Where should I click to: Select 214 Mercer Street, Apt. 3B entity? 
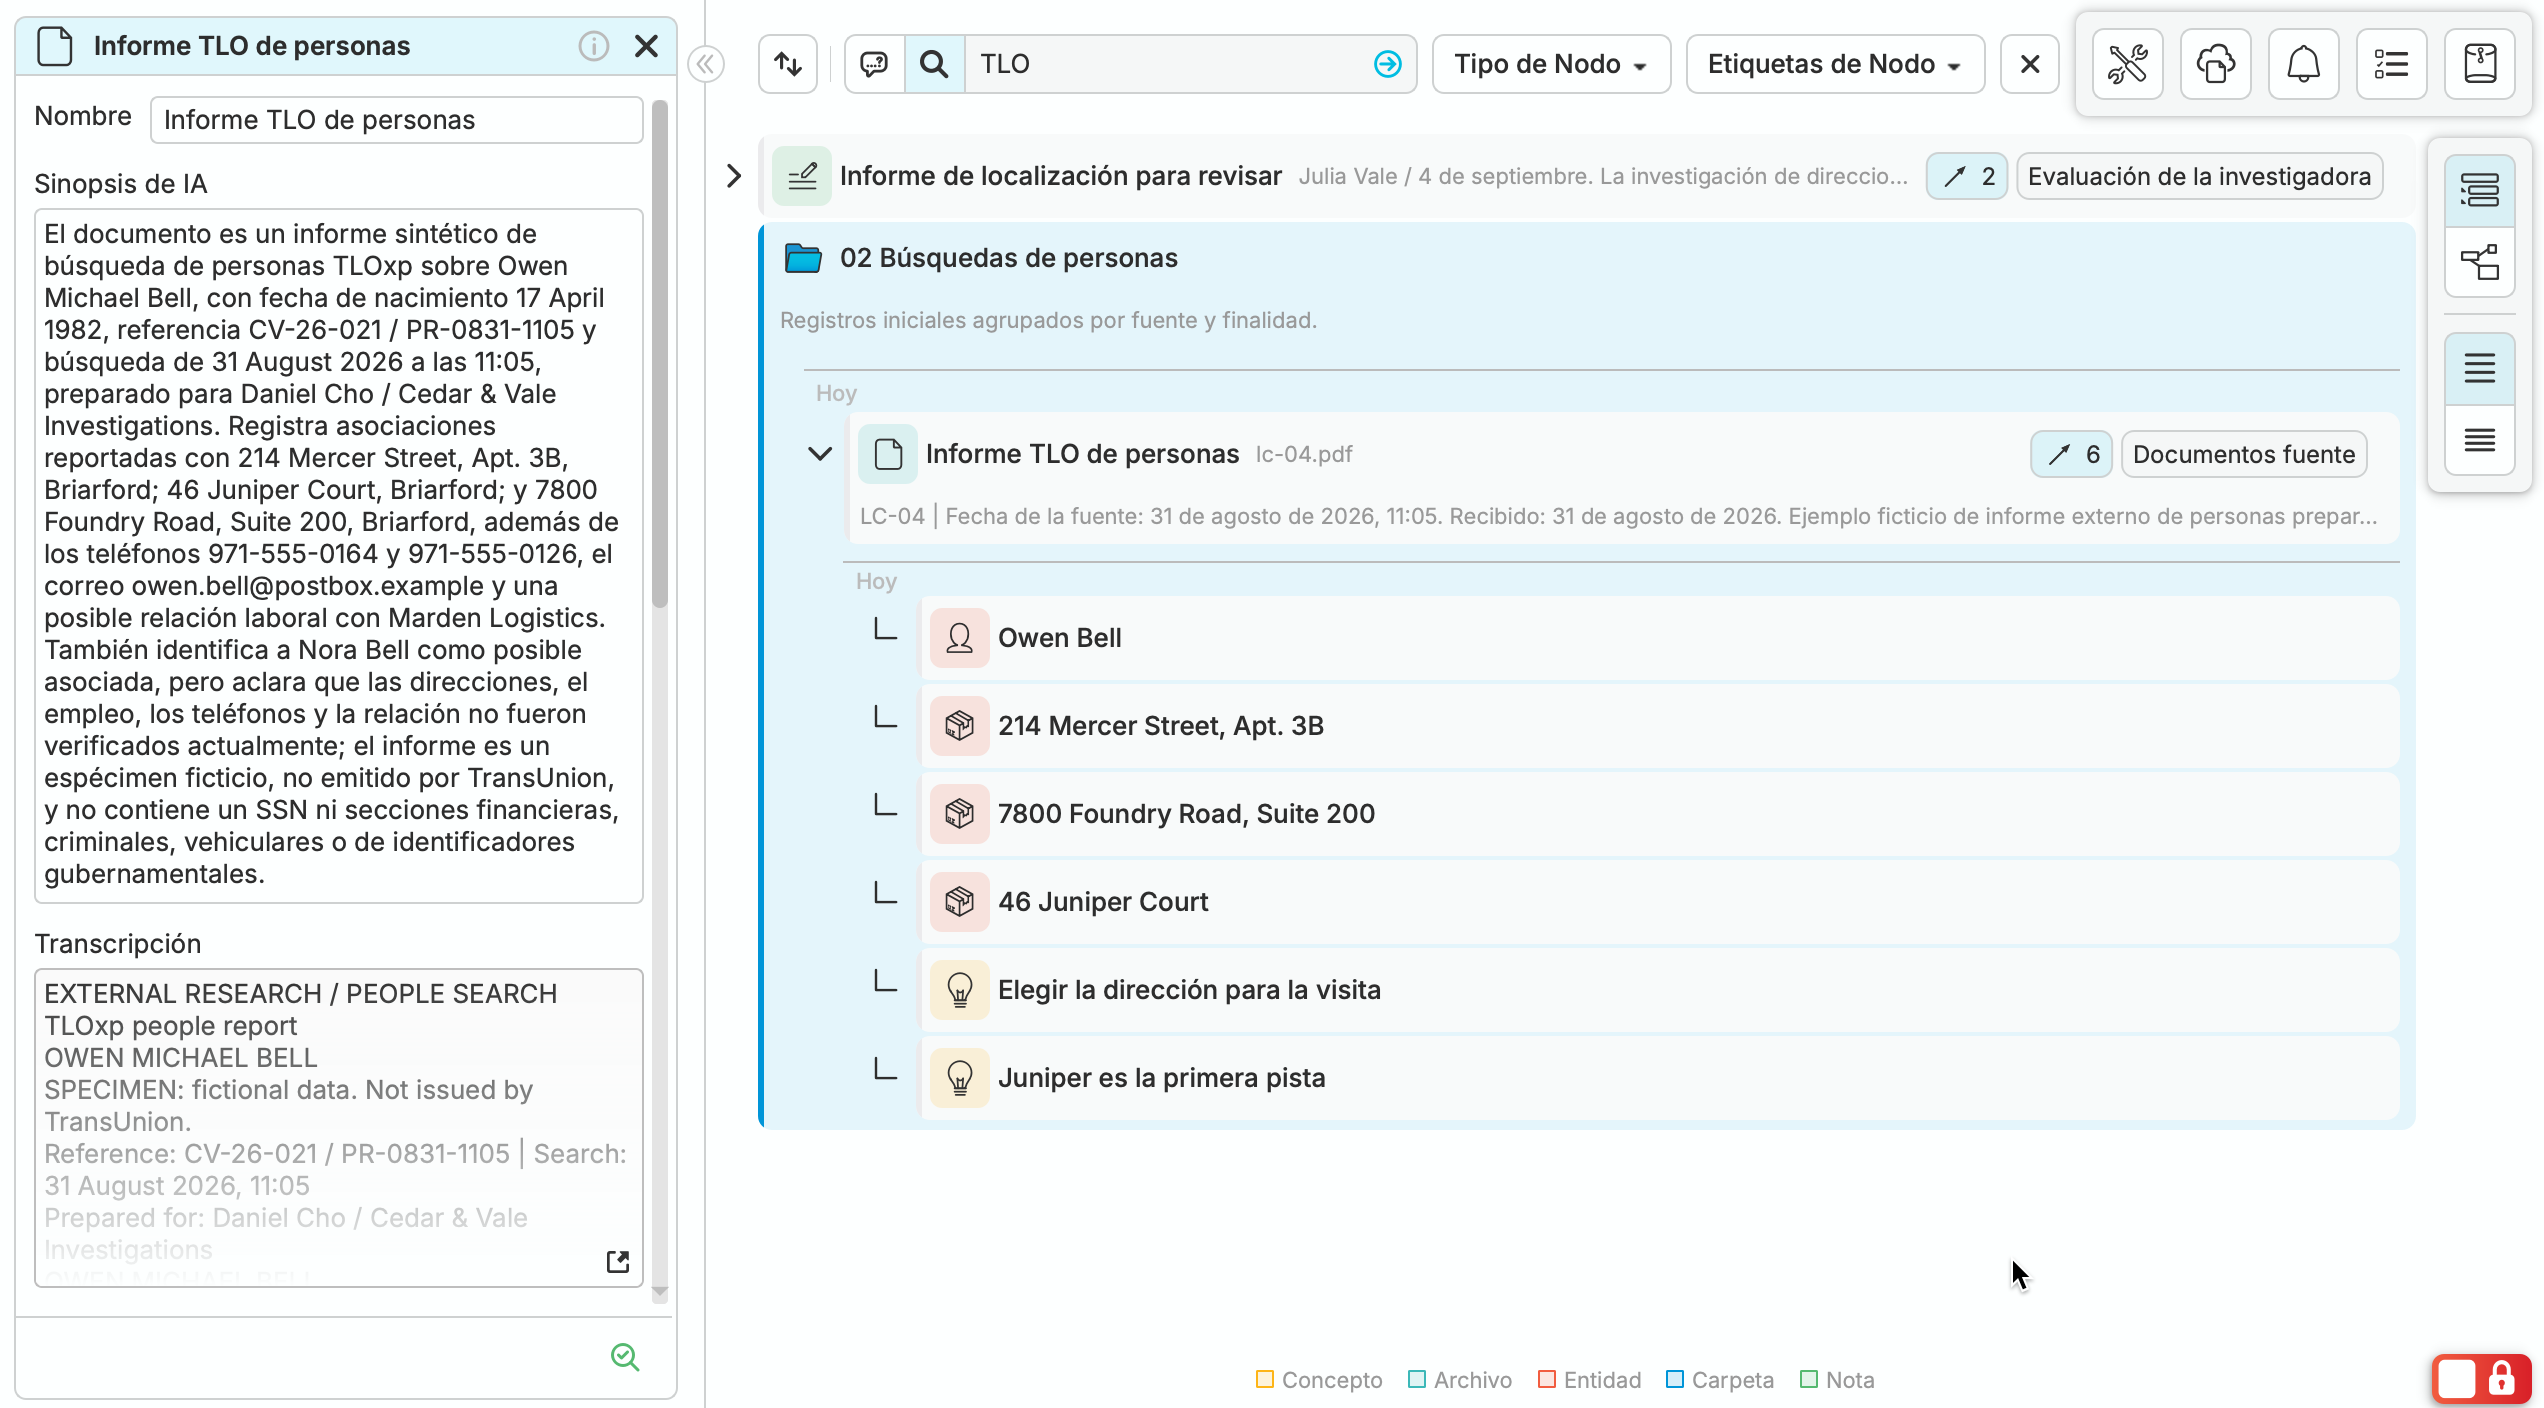(x=1658, y=726)
